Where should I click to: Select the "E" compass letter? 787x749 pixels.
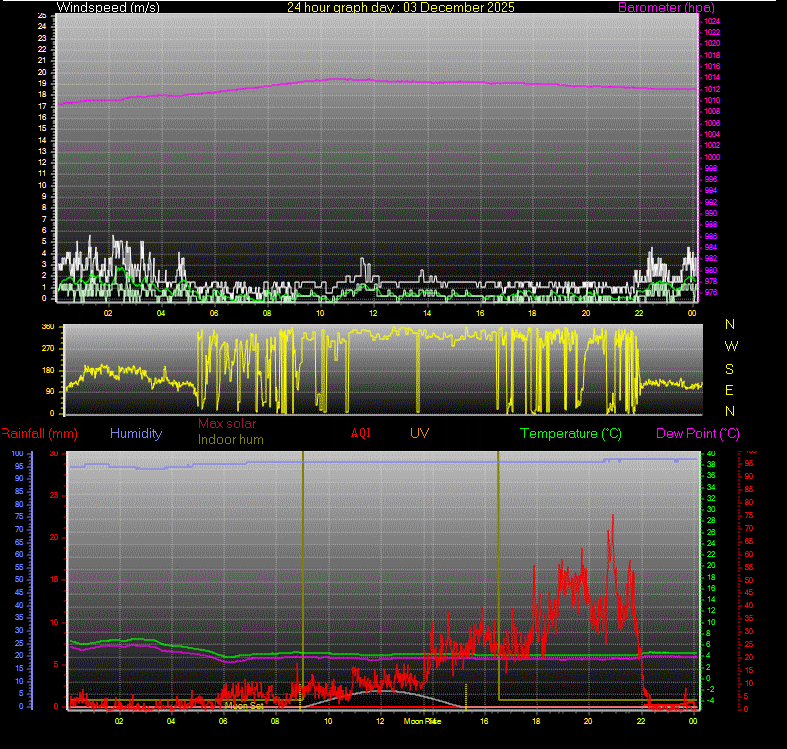coord(729,390)
